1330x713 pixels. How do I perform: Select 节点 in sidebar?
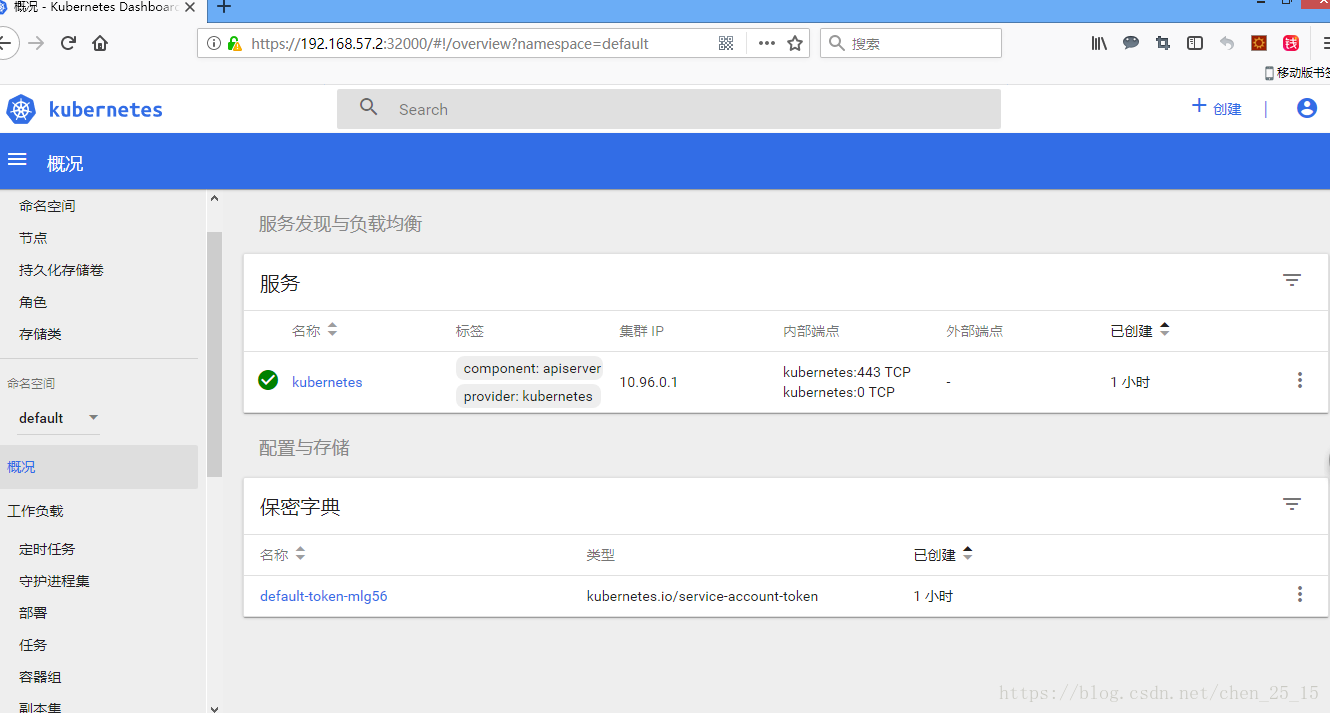[33, 238]
